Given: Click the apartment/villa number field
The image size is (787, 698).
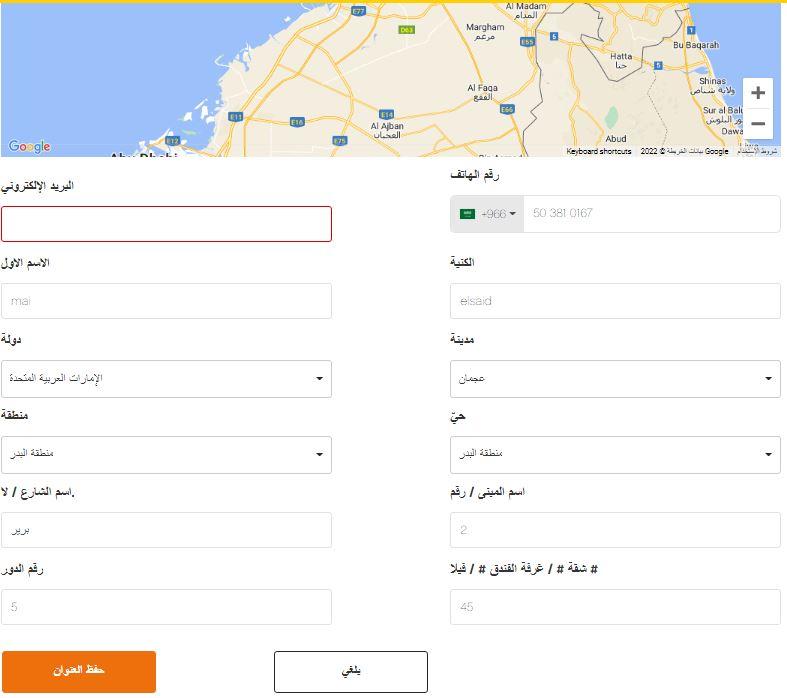Looking at the screenshot, I should (x=615, y=607).
